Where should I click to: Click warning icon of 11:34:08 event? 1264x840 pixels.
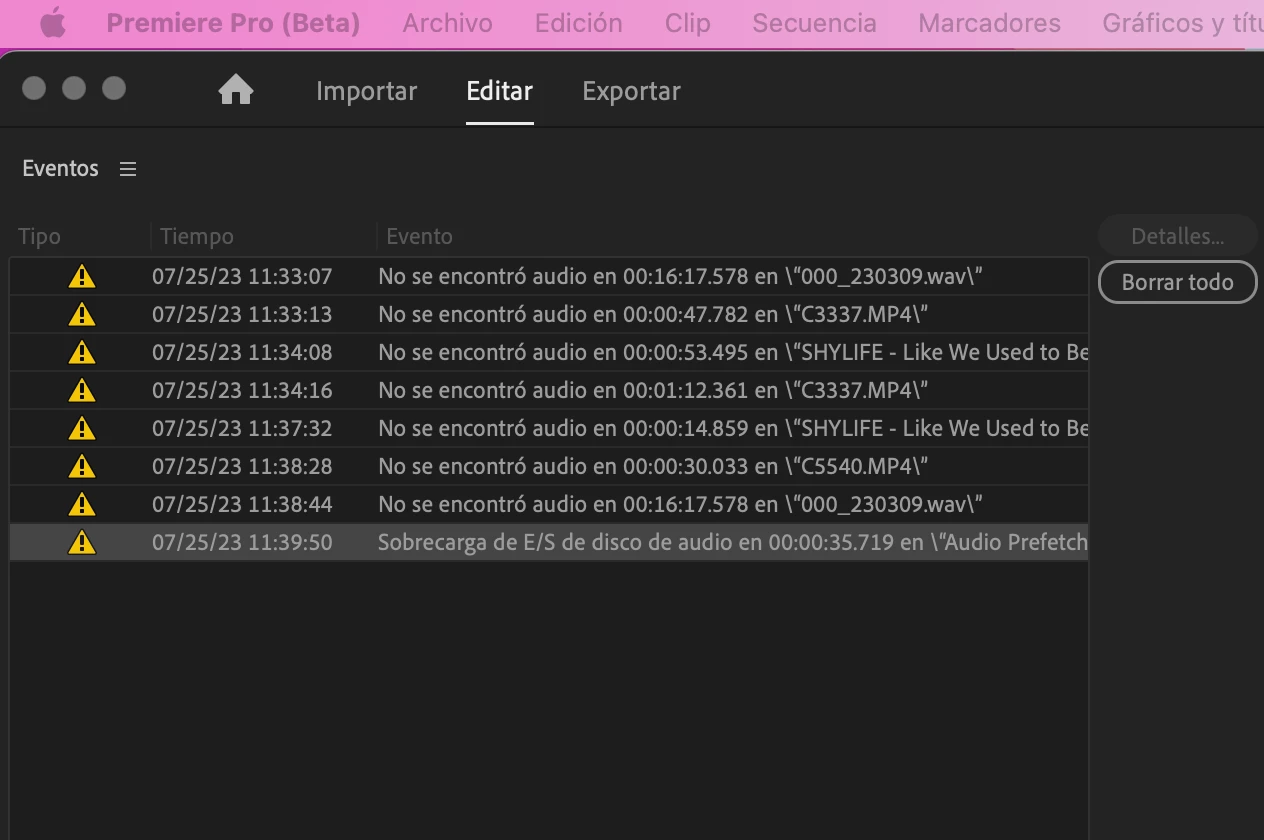point(82,352)
